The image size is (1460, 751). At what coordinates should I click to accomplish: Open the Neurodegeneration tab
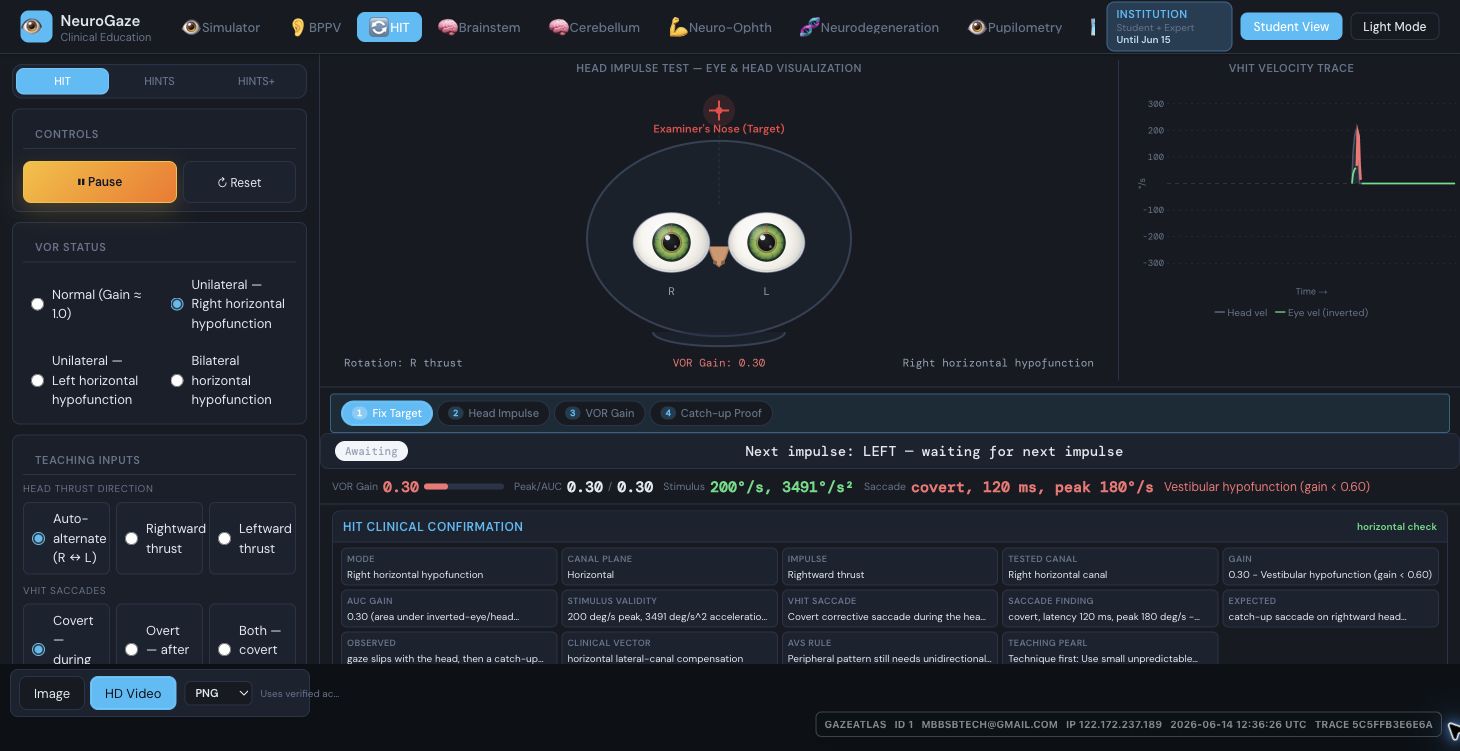(869, 27)
